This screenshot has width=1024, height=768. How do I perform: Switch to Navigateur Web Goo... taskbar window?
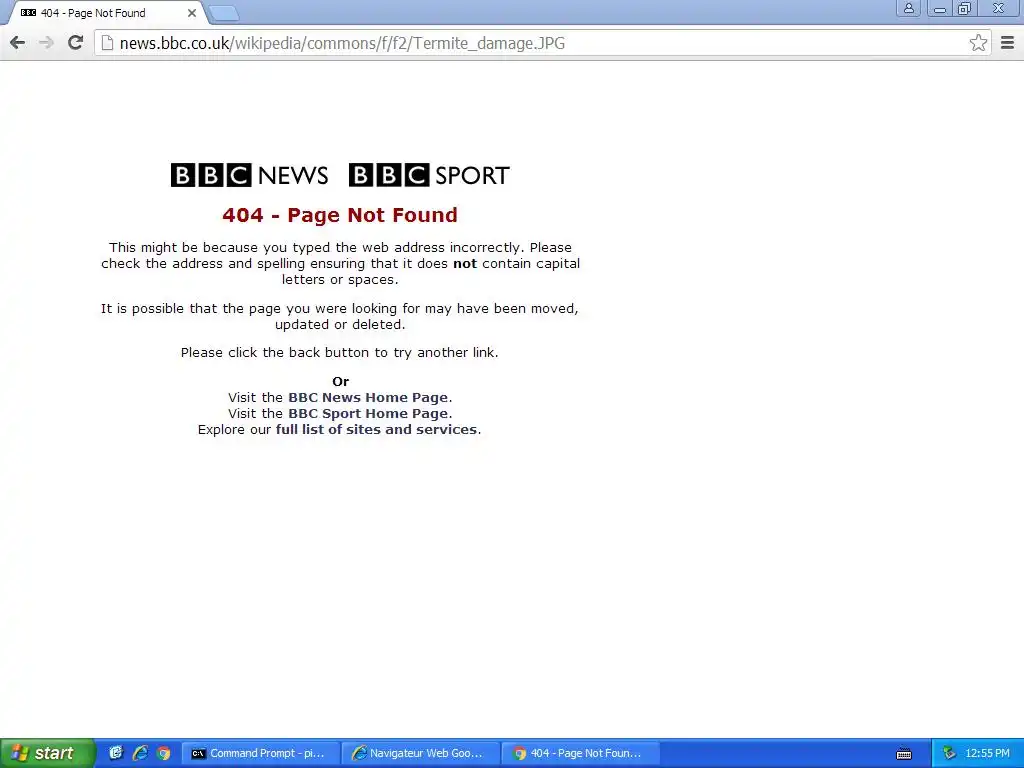tap(421, 754)
